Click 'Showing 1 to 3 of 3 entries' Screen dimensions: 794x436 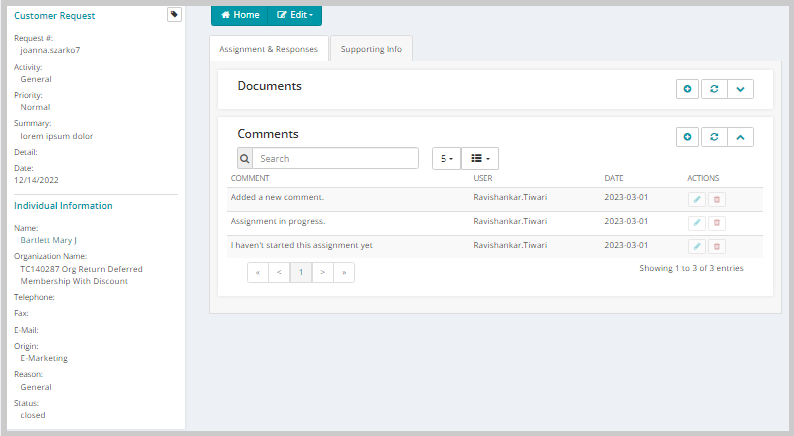(691, 268)
